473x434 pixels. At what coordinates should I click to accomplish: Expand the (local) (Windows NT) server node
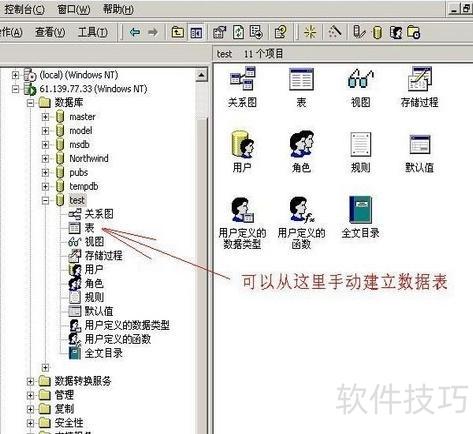click(x=15, y=75)
